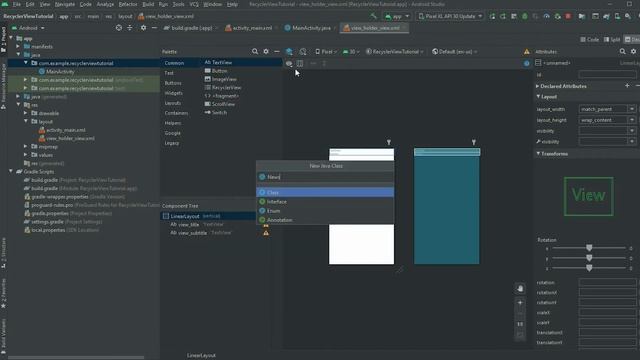Open the RecyclerViewTutorial theme dropdown
640x360 pixels.
tap(395, 52)
